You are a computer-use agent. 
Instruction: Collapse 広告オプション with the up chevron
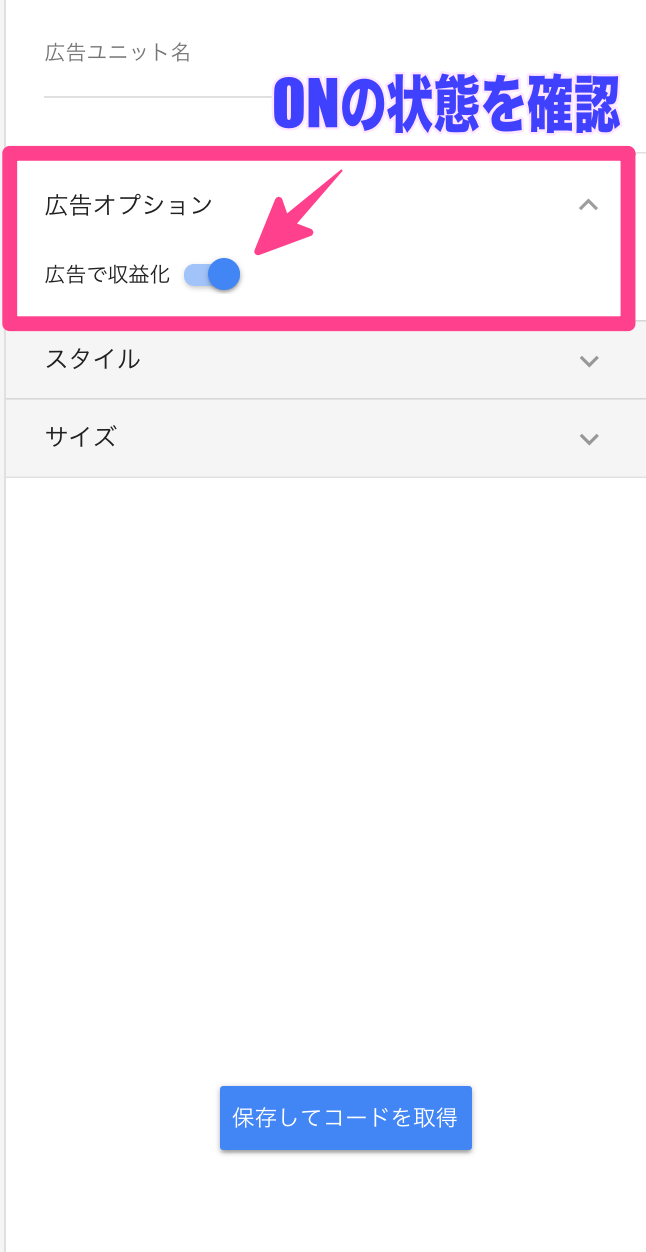589,205
